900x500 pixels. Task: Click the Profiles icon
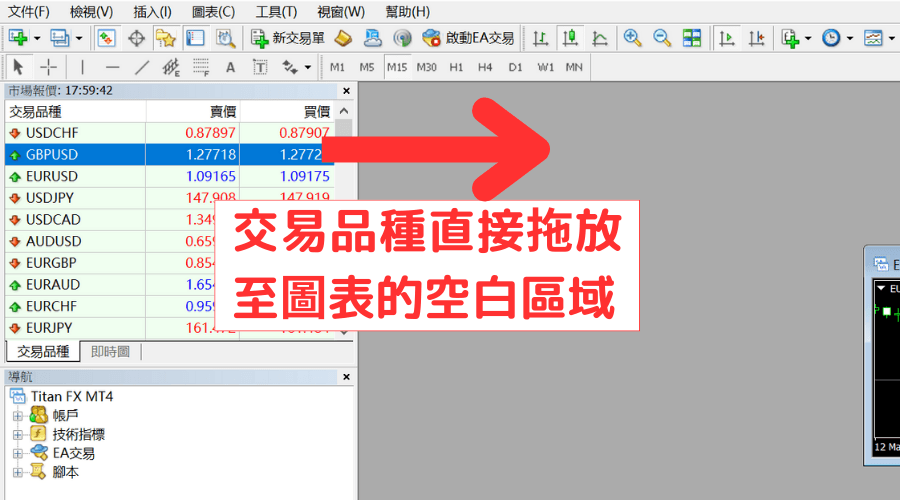pyautogui.click(x=60, y=38)
